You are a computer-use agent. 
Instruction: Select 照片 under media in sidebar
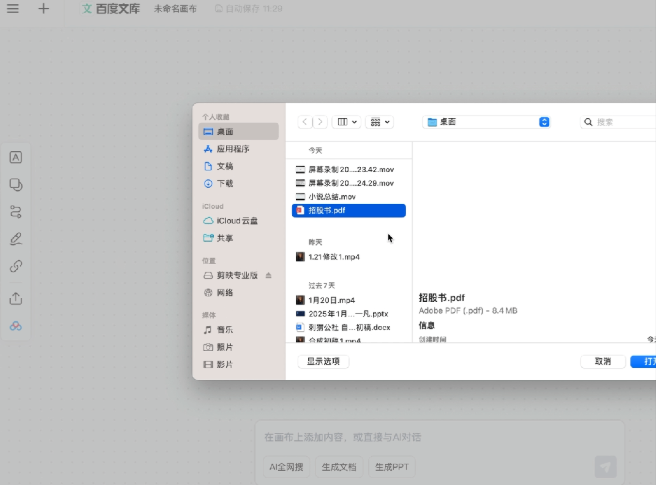[x=238, y=347]
